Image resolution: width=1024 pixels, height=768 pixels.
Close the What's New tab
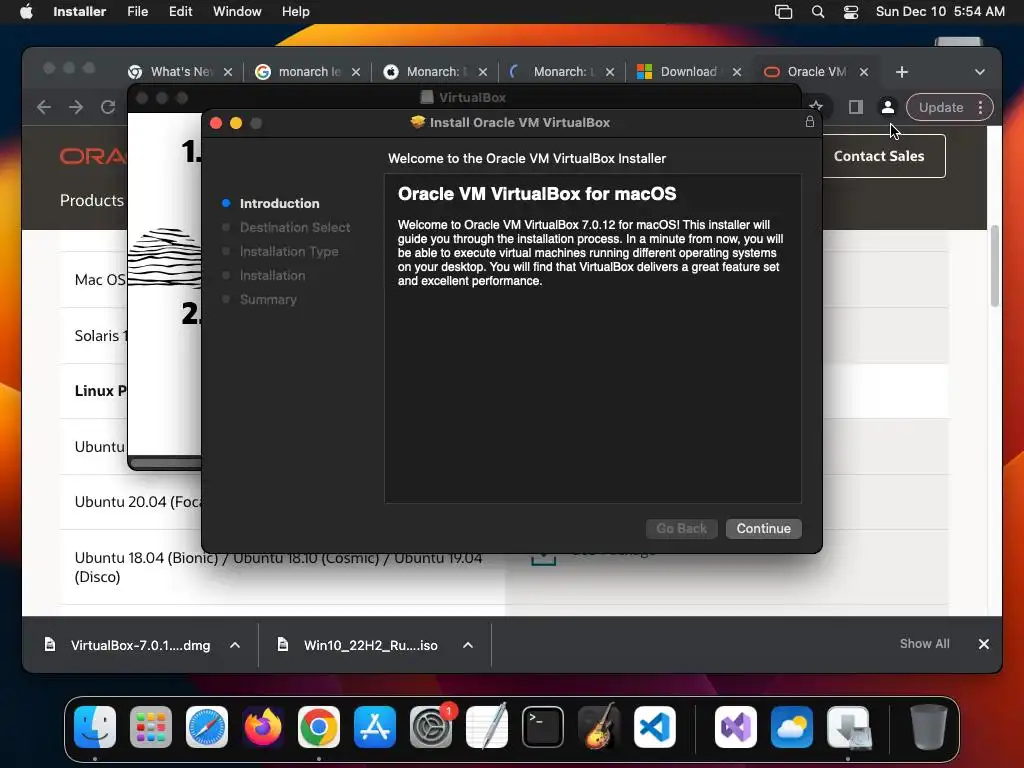[x=228, y=72]
